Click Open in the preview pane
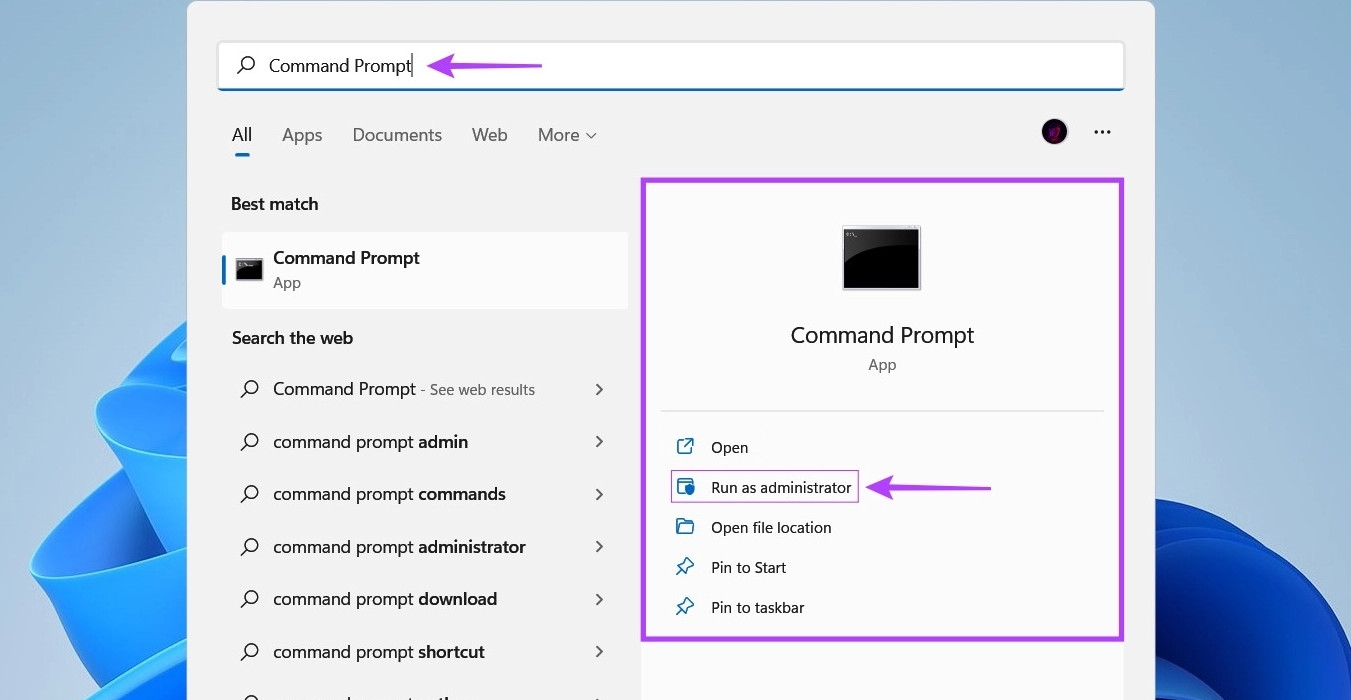 click(729, 448)
